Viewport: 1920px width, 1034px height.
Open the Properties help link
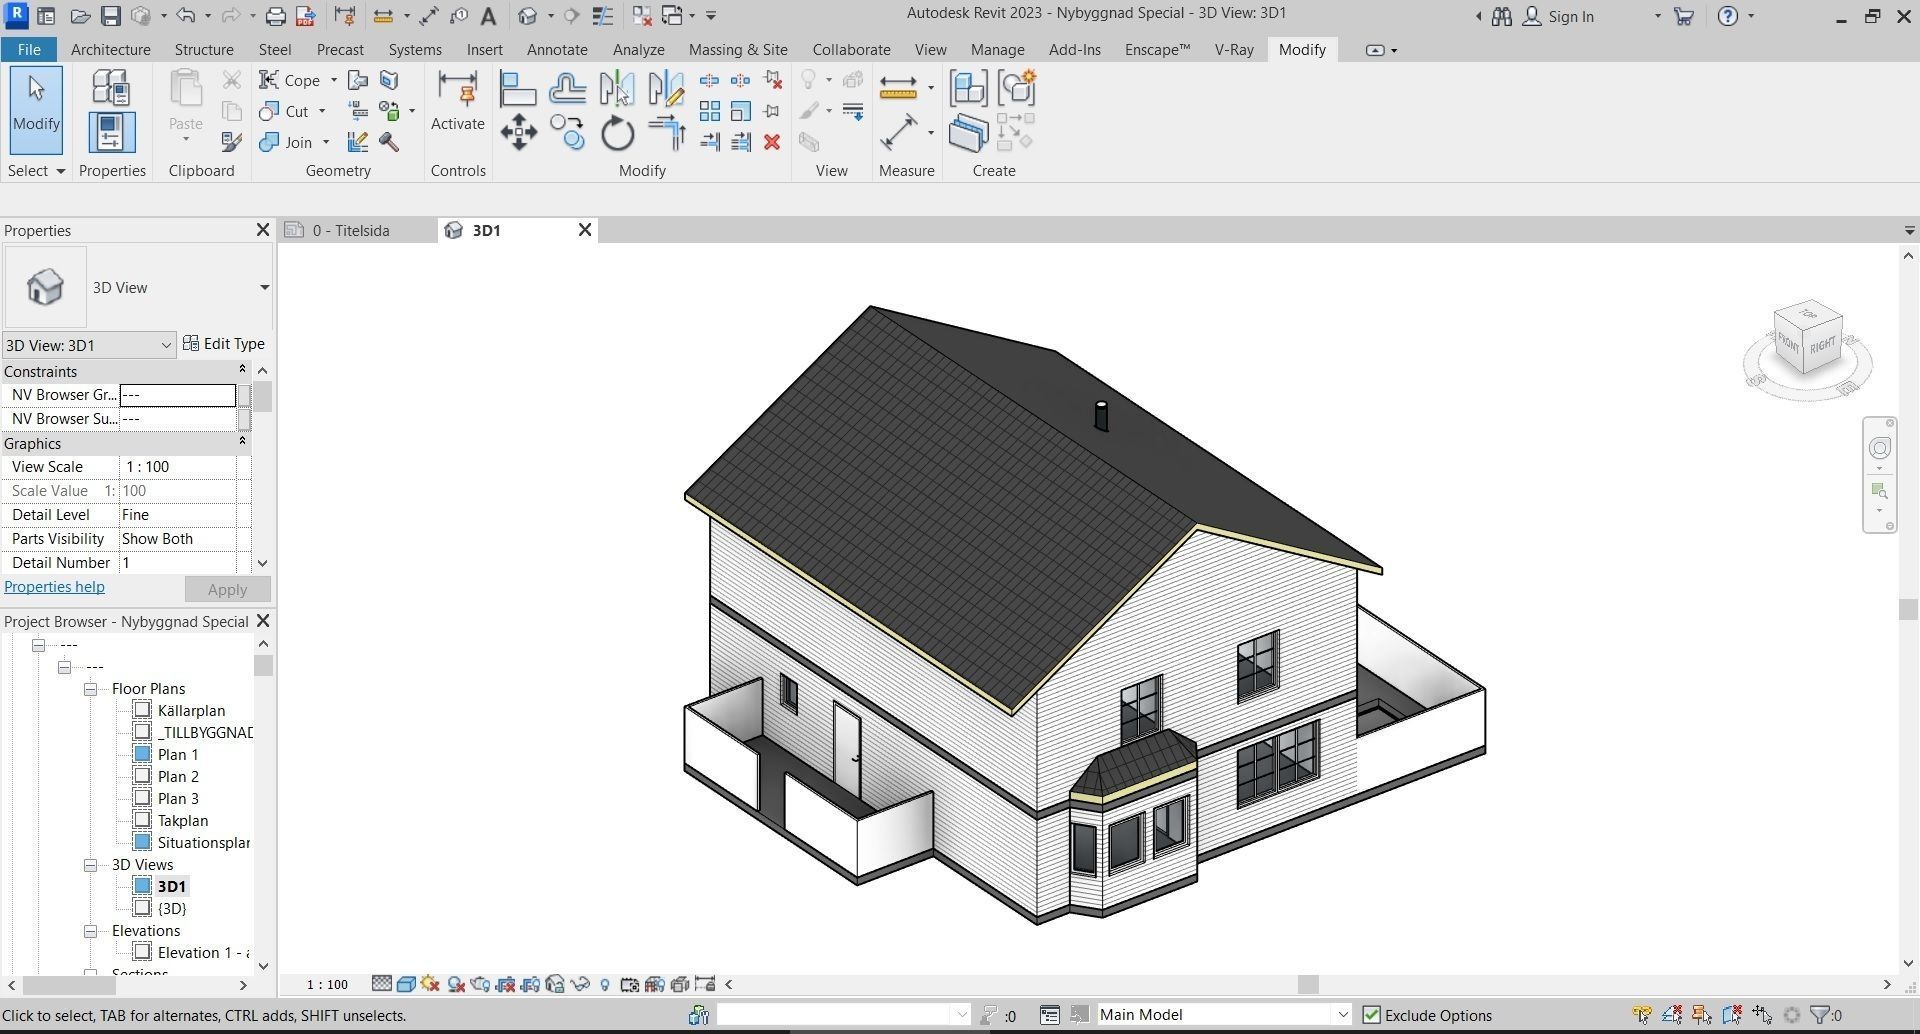click(x=54, y=587)
